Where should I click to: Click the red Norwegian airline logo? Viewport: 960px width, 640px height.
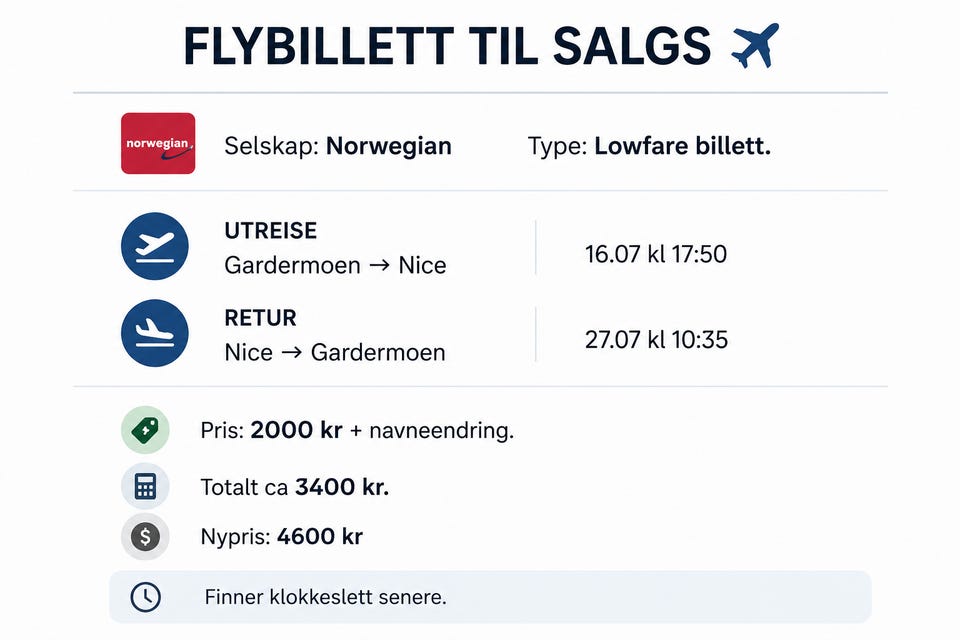click(158, 143)
